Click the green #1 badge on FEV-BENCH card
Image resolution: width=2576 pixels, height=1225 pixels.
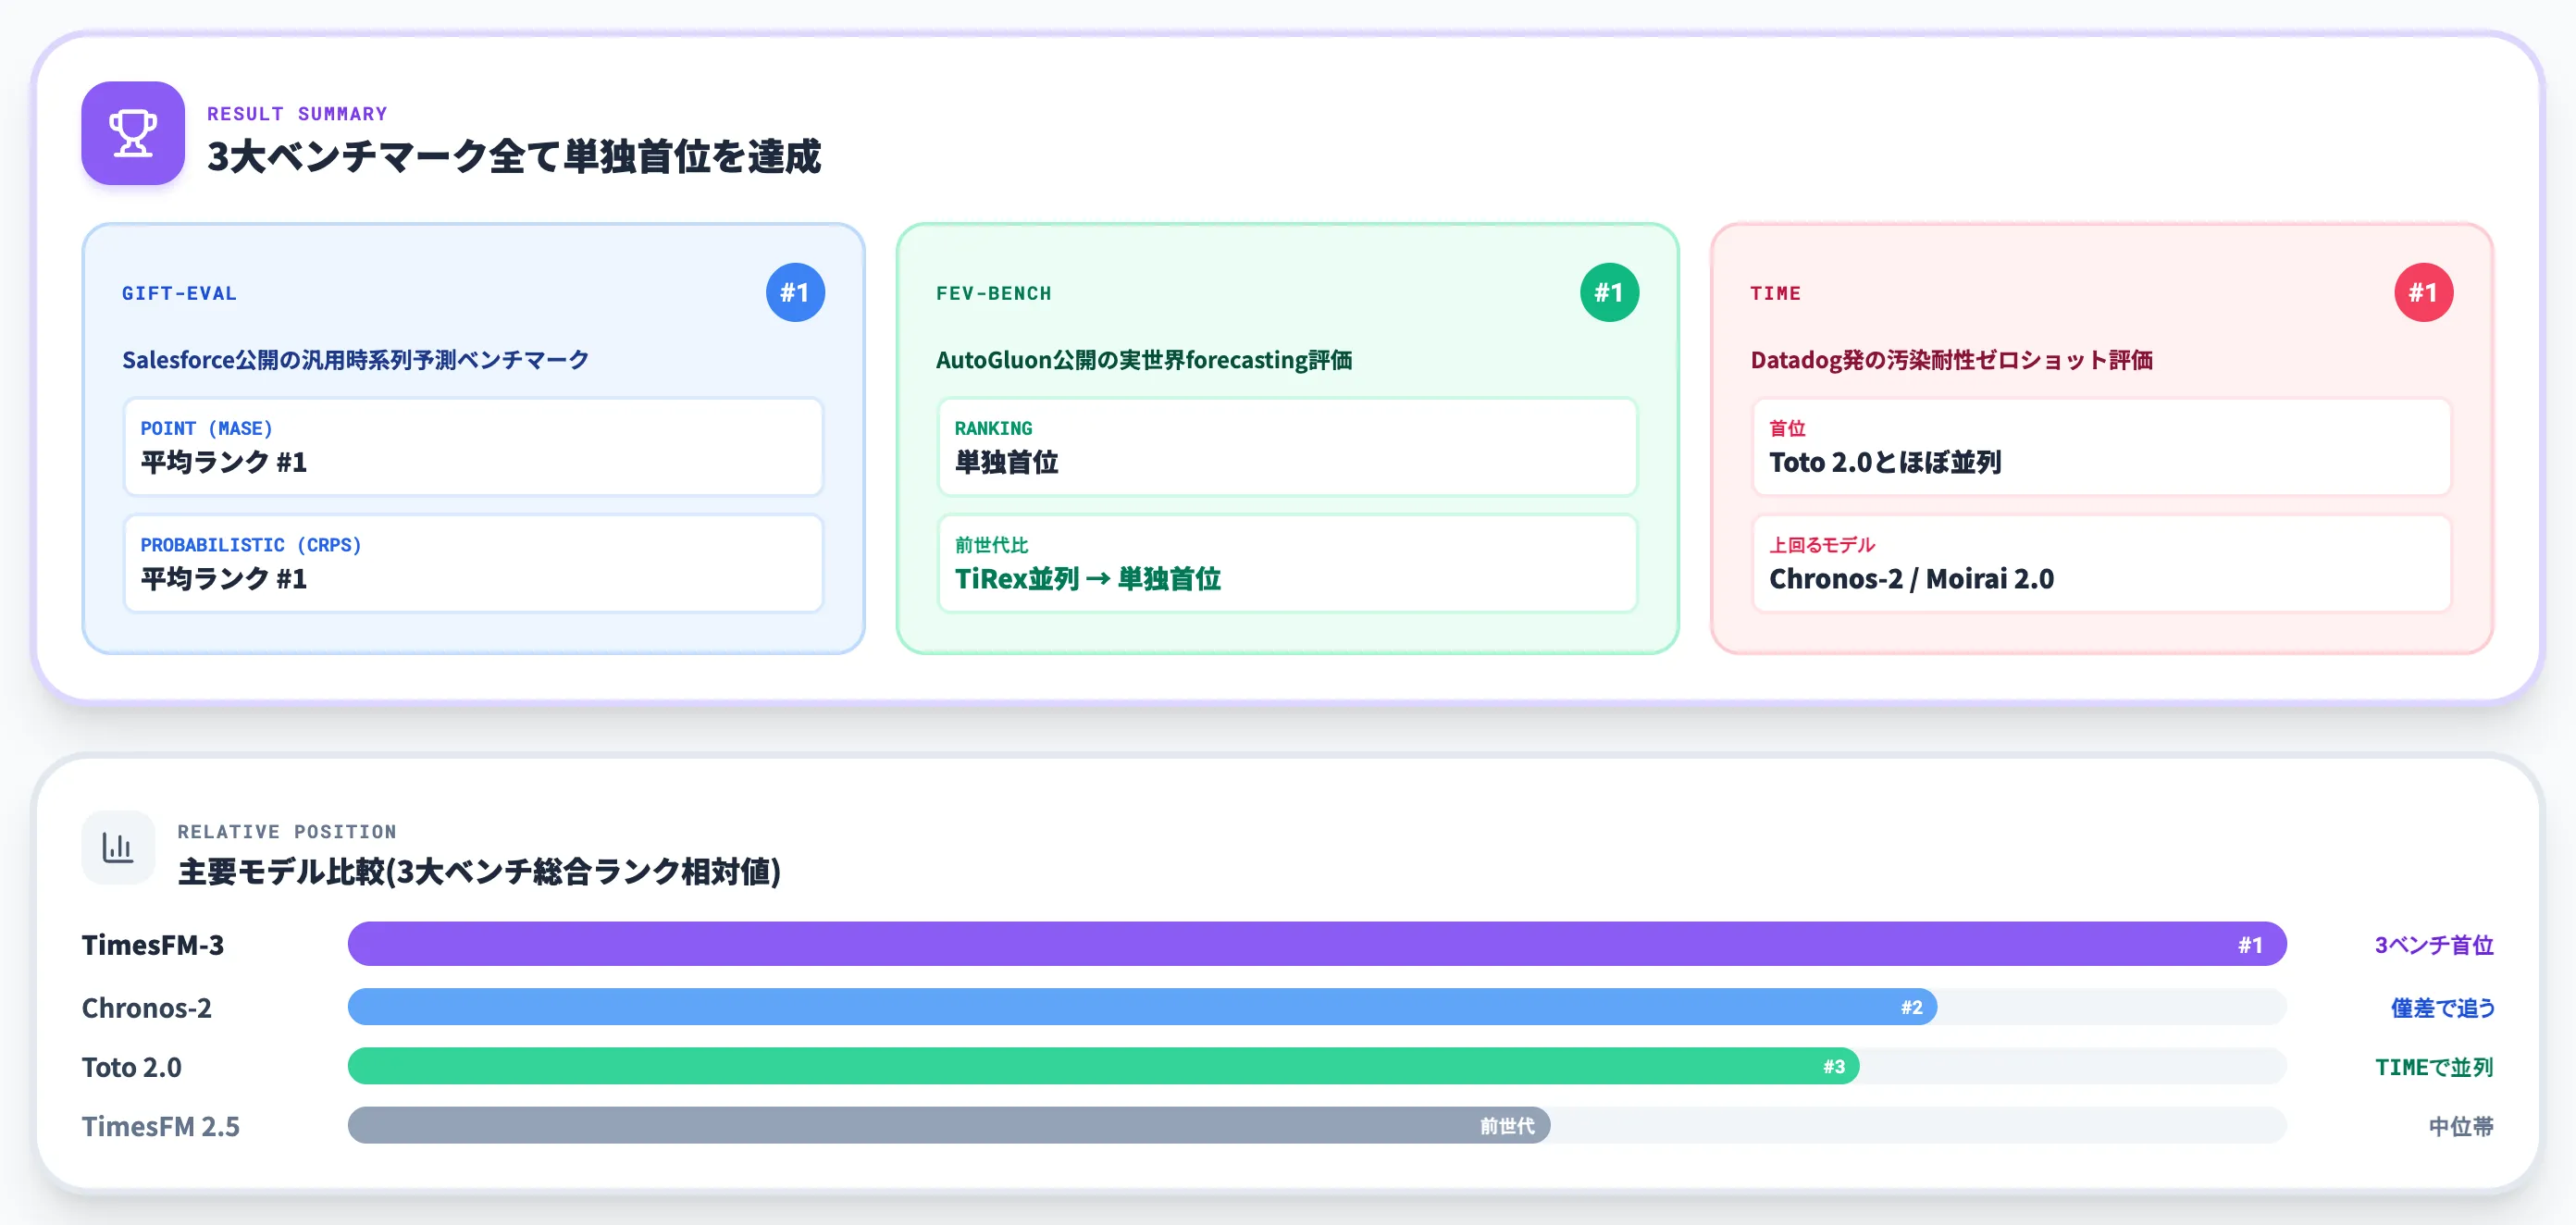coord(1609,292)
